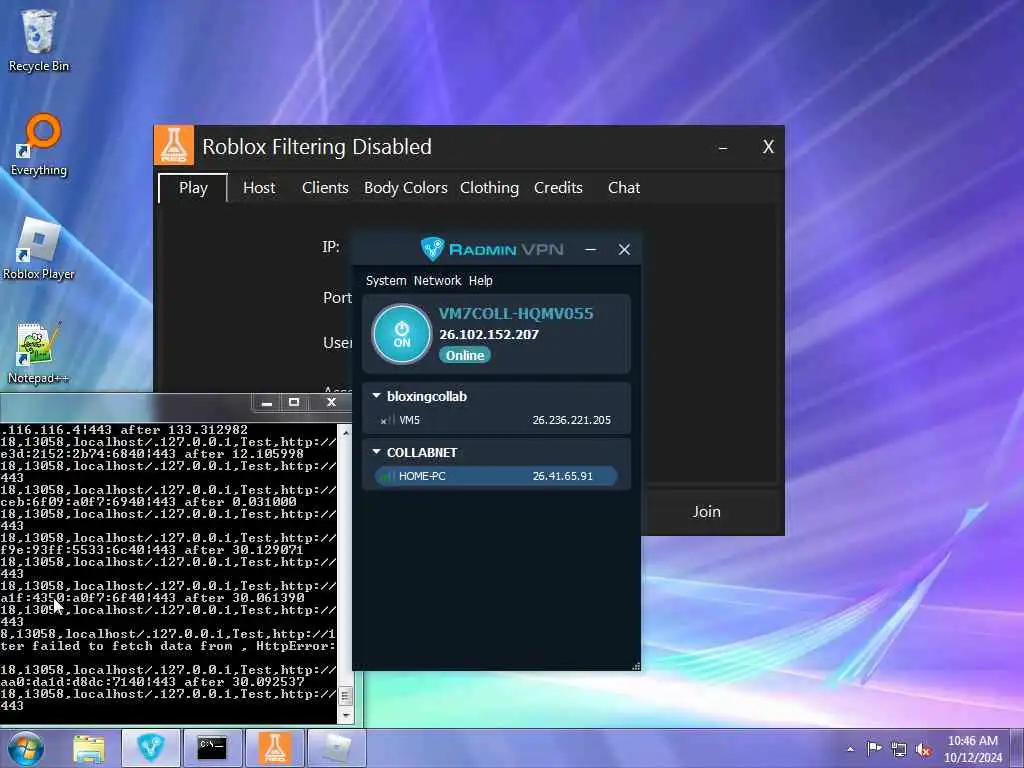
Task: Click the console scrollbar up arrow
Action: coord(345,432)
